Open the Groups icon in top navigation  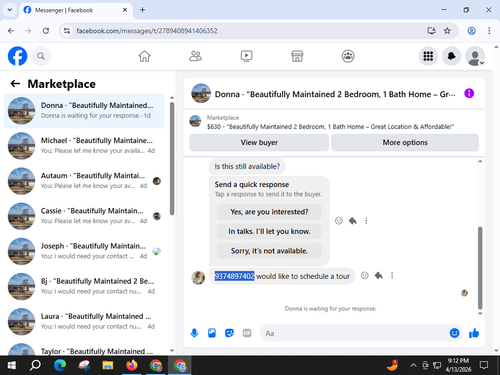(x=348, y=56)
